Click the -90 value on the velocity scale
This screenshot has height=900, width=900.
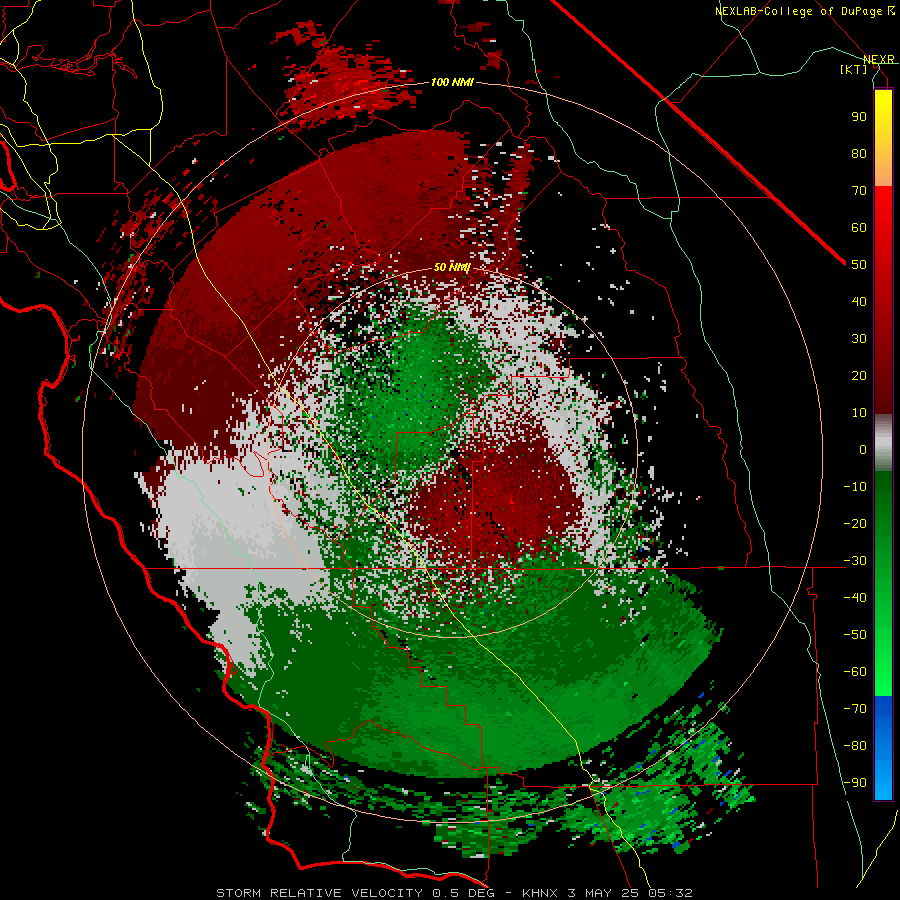855,783
